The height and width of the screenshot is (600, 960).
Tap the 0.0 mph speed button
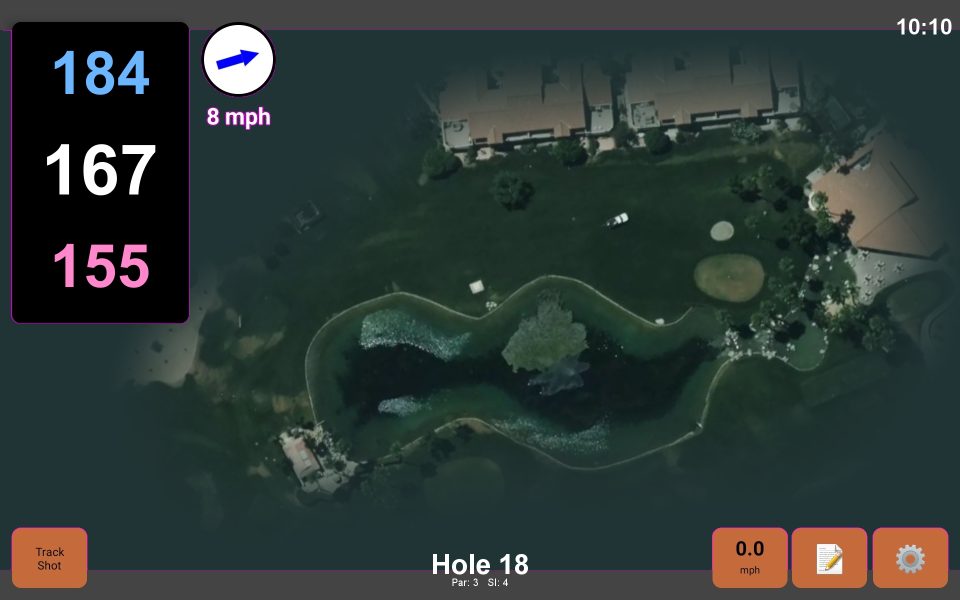tap(749, 558)
